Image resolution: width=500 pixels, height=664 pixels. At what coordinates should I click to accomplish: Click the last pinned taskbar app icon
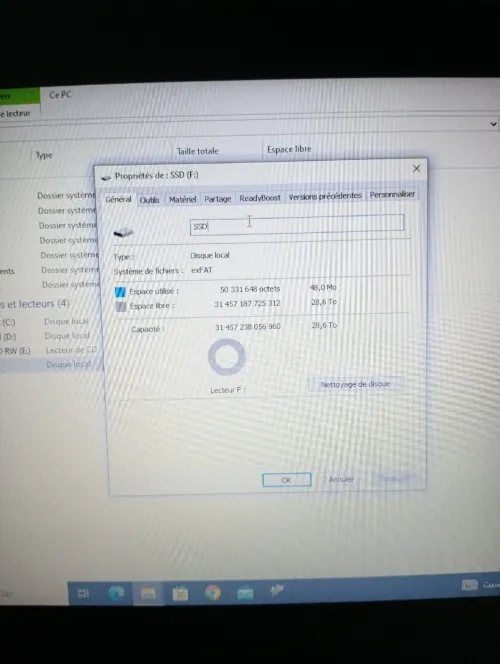(x=277, y=590)
